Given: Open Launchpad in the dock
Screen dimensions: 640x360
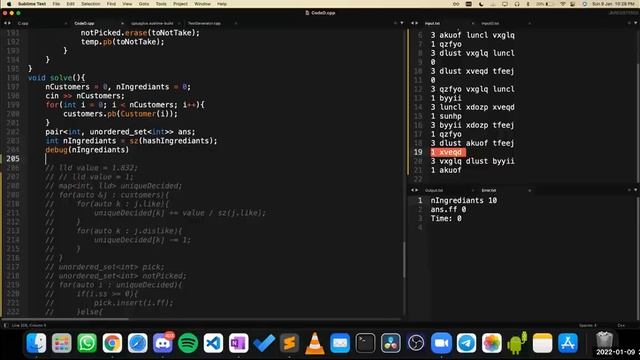Looking at the screenshot, I should tap(62, 343).
